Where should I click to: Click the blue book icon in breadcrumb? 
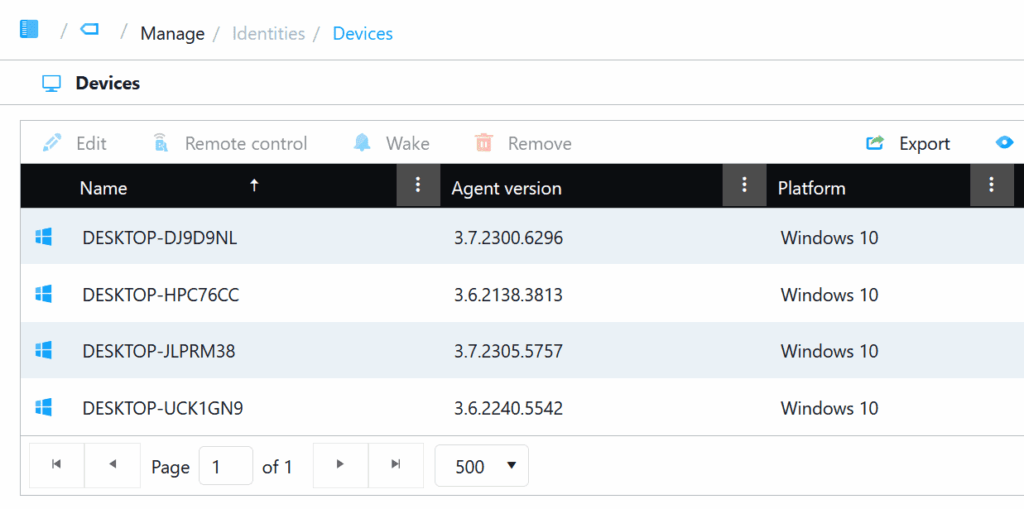point(29,29)
